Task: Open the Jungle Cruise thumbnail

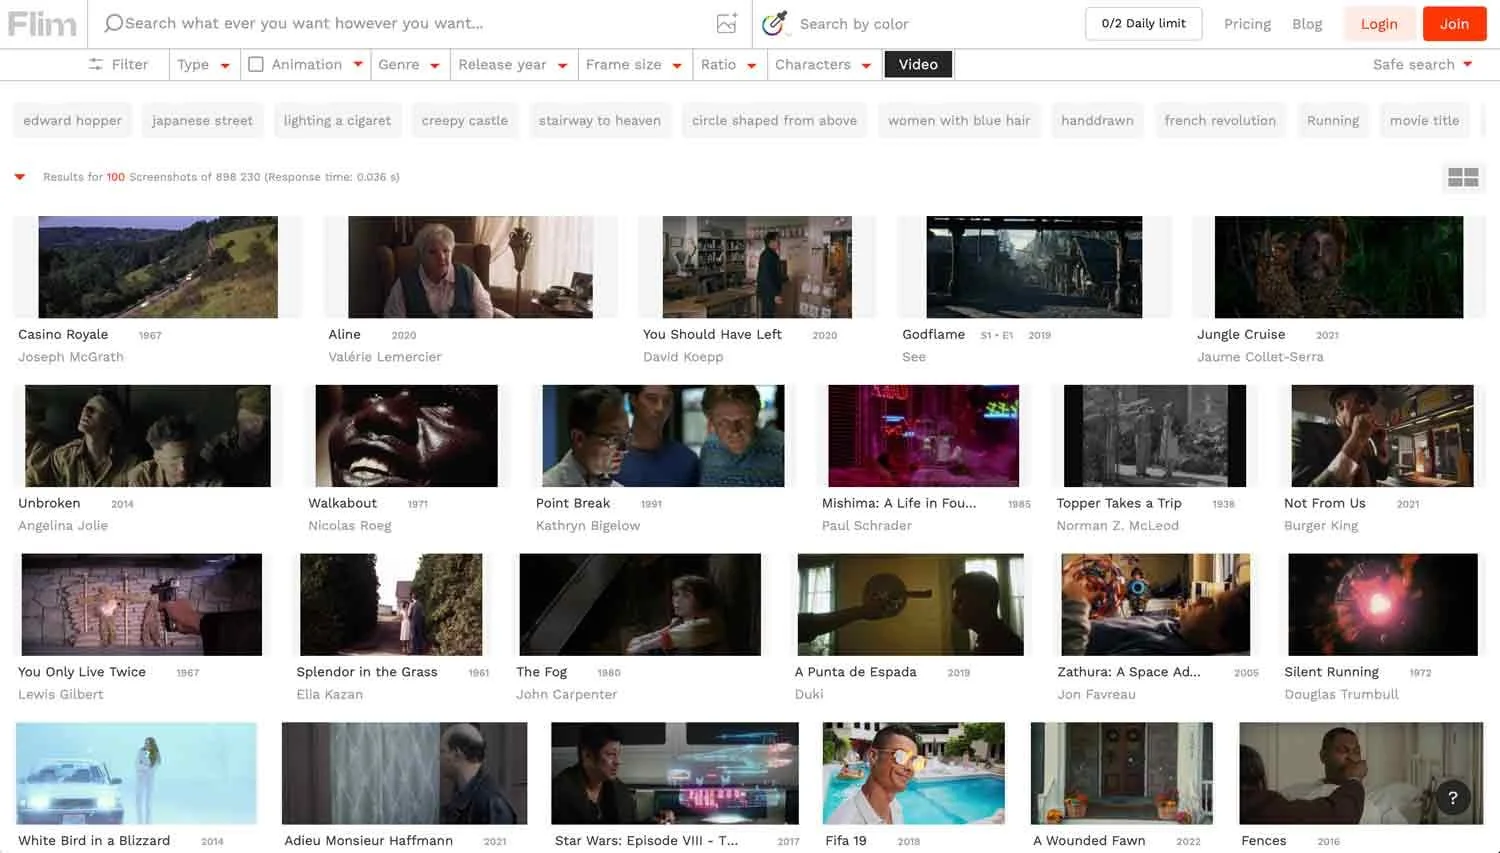Action: pos(1339,267)
